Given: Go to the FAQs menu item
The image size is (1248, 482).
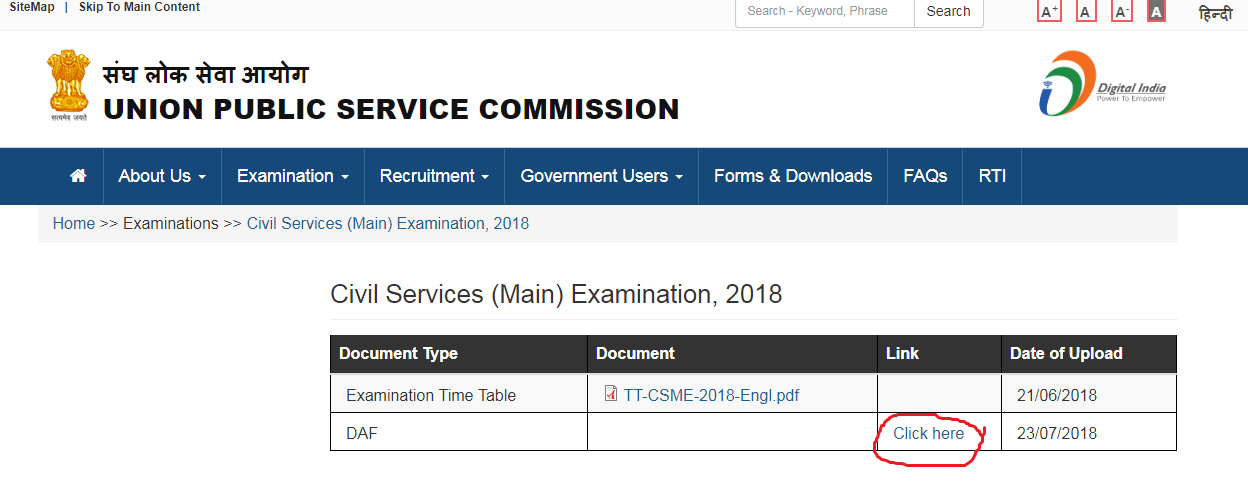Looking at the screenshot, I should click(x=925, y=176).
